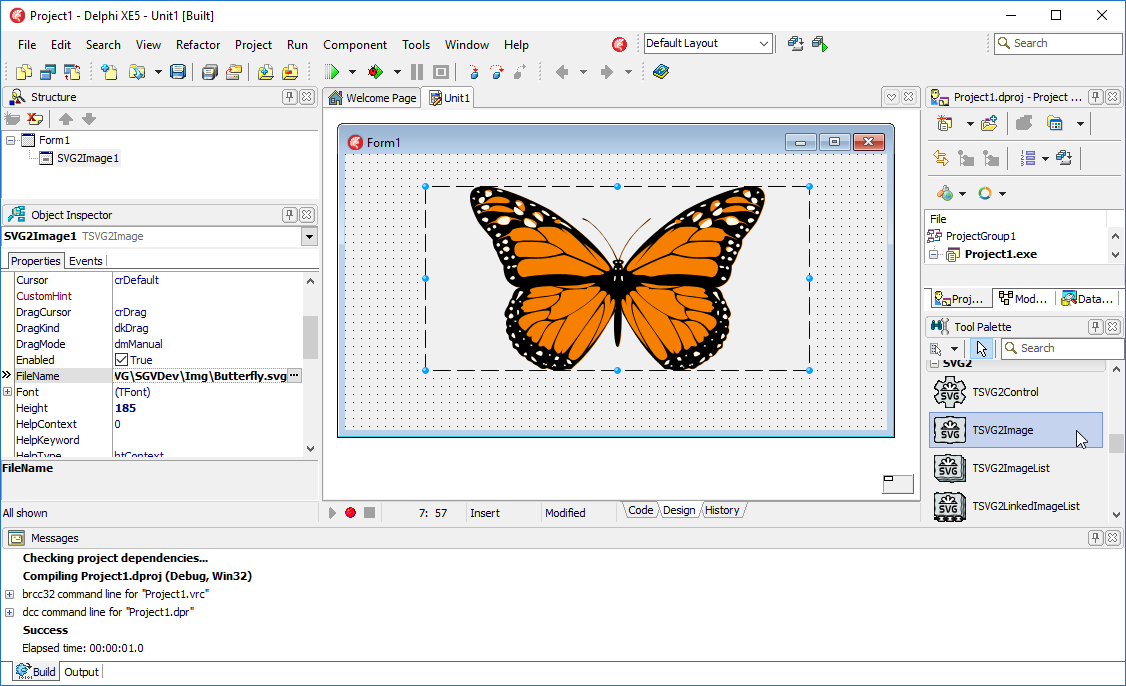1126x686 pixels.
Task: Switch to the Code view tab
Action: (x=640, y=511)
